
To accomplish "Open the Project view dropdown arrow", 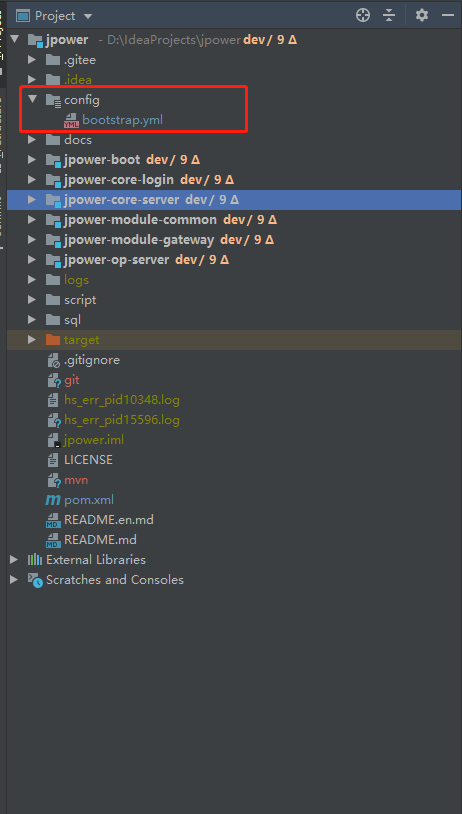I will 88,16.
